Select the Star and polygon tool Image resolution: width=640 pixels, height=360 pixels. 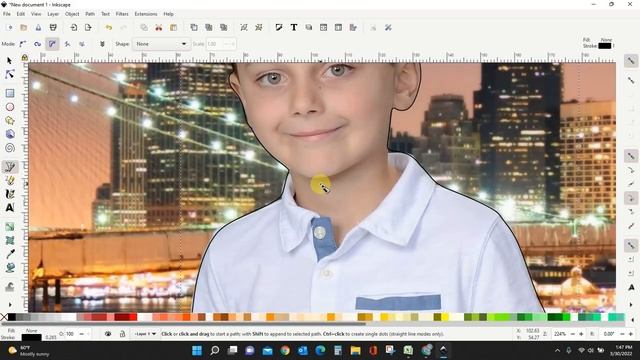[x=10, y=120]
